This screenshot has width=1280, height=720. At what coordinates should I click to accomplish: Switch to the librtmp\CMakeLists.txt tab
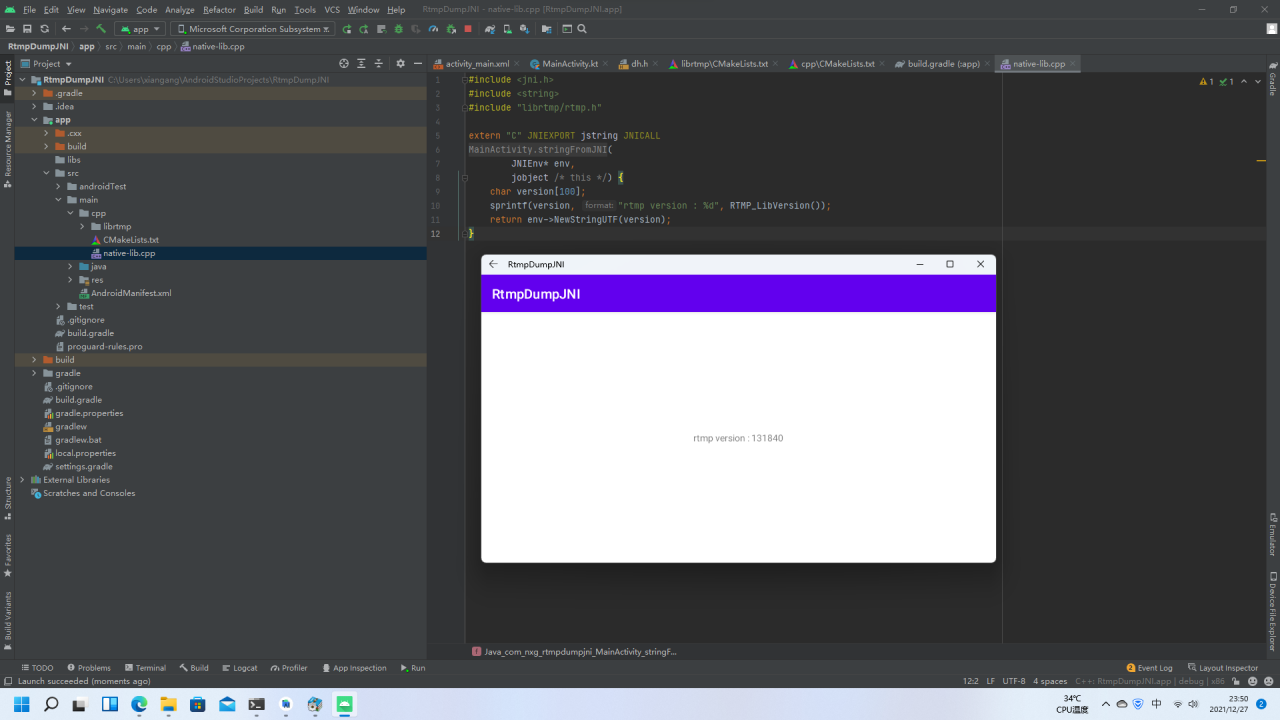tap(724, 63)
